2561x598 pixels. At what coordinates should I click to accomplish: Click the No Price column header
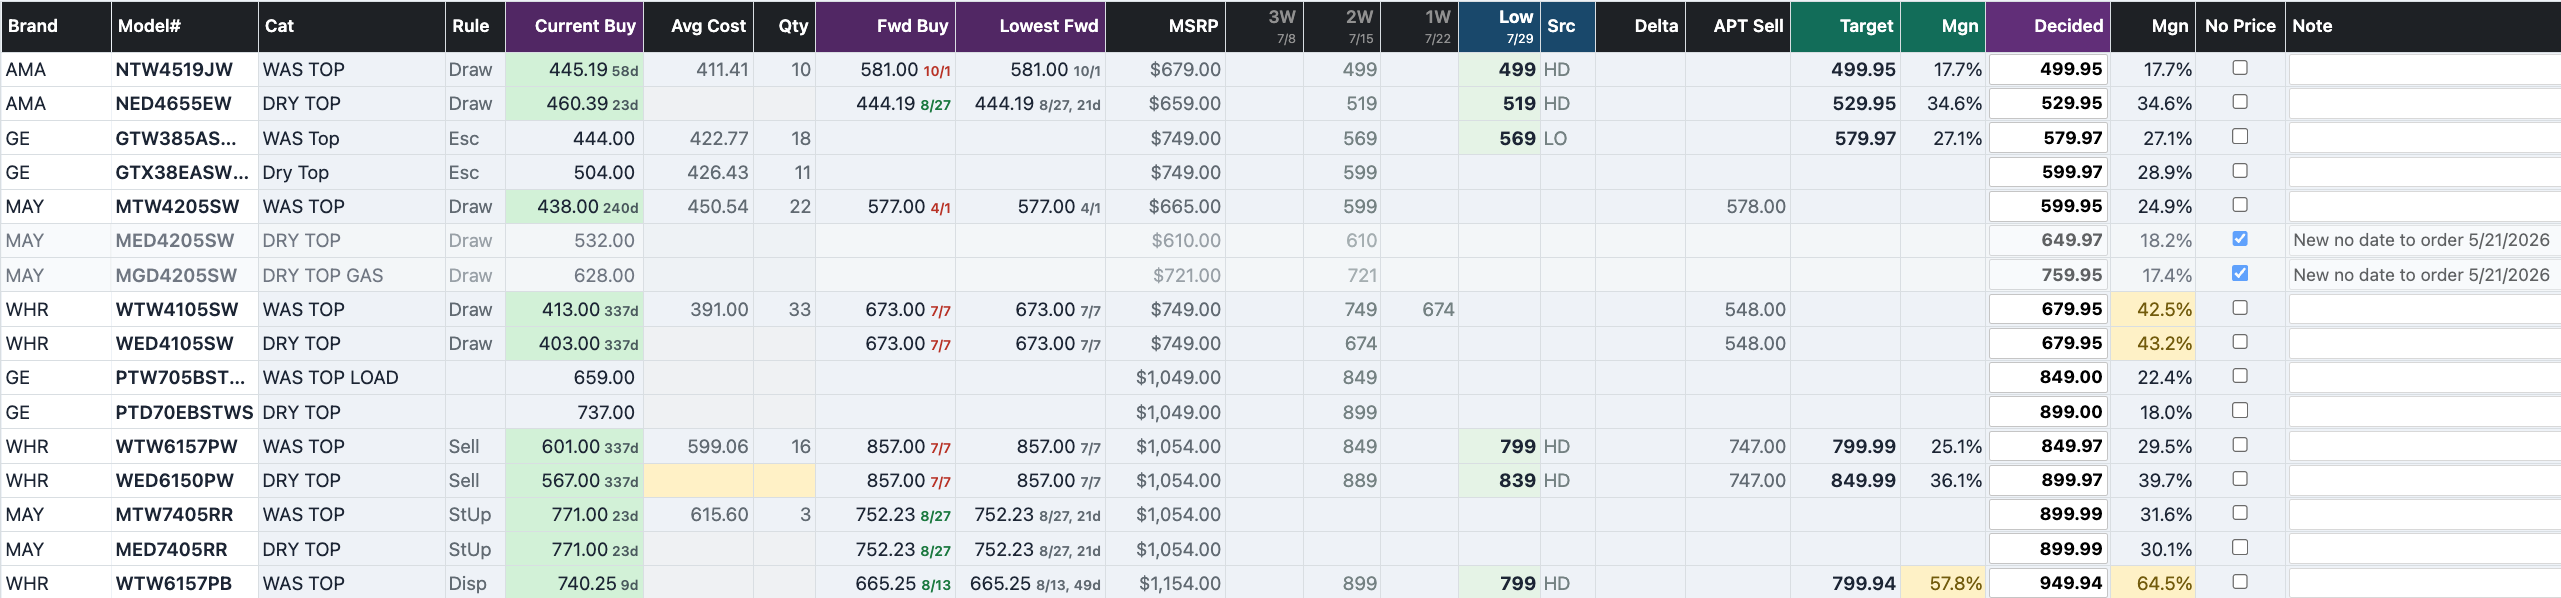(x=2240, y=26)
